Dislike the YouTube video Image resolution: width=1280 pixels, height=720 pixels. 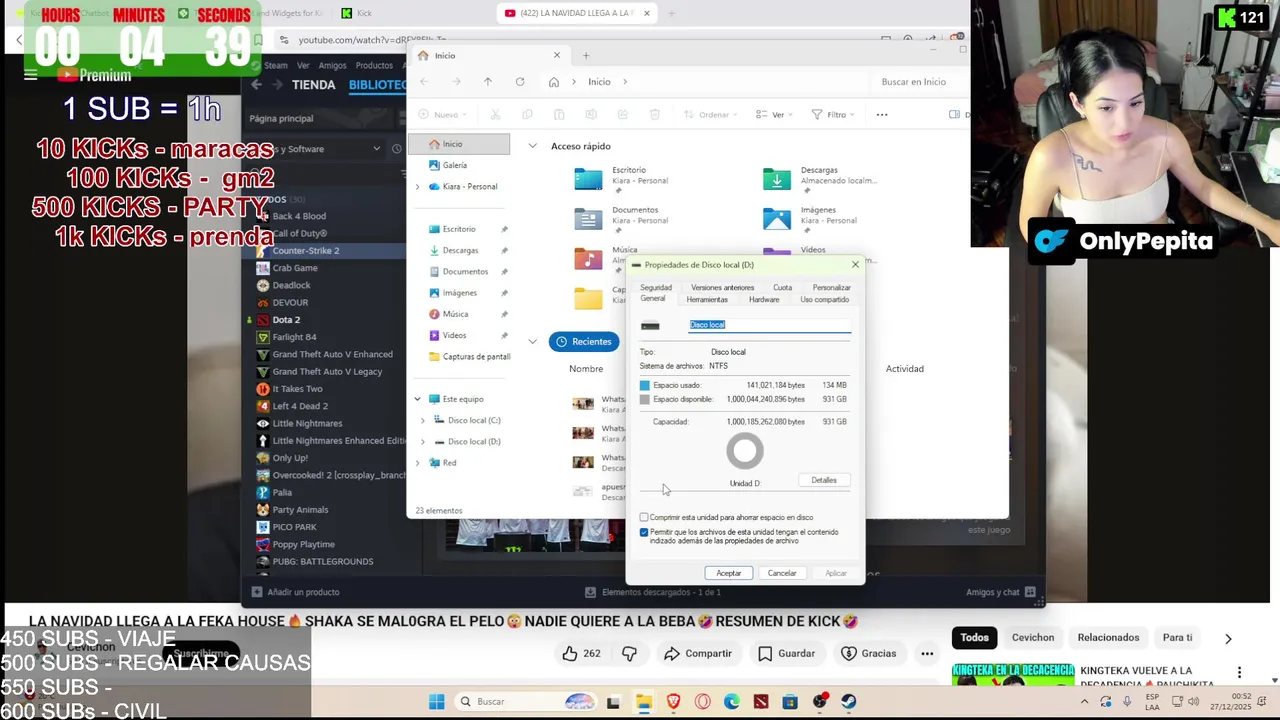click(629, 653)
